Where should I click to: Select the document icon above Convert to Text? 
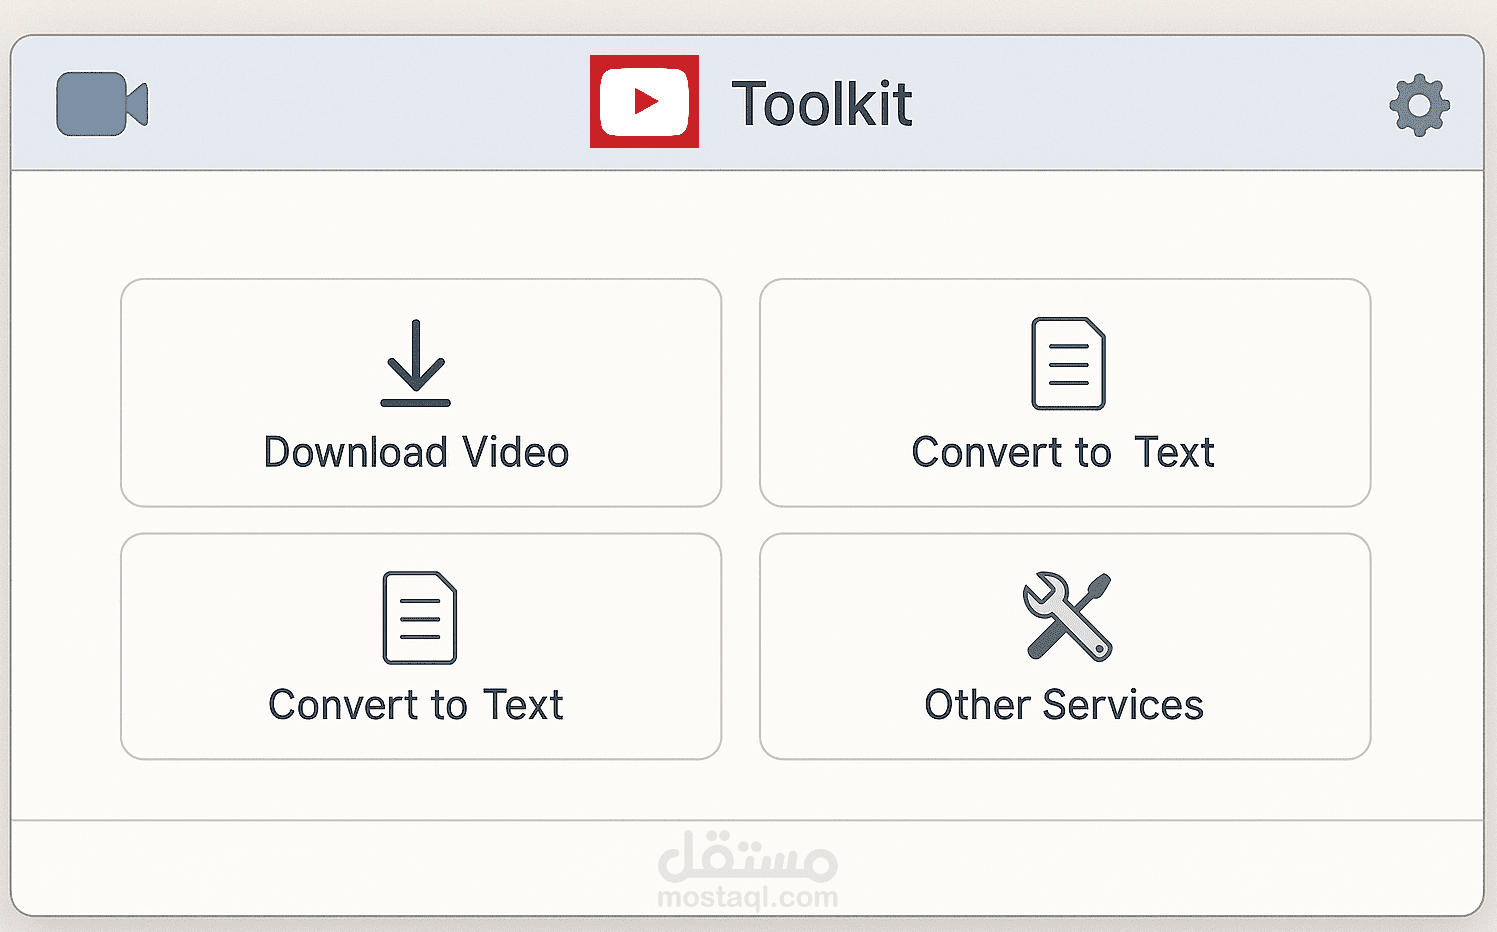click(x=1066, y=363)
